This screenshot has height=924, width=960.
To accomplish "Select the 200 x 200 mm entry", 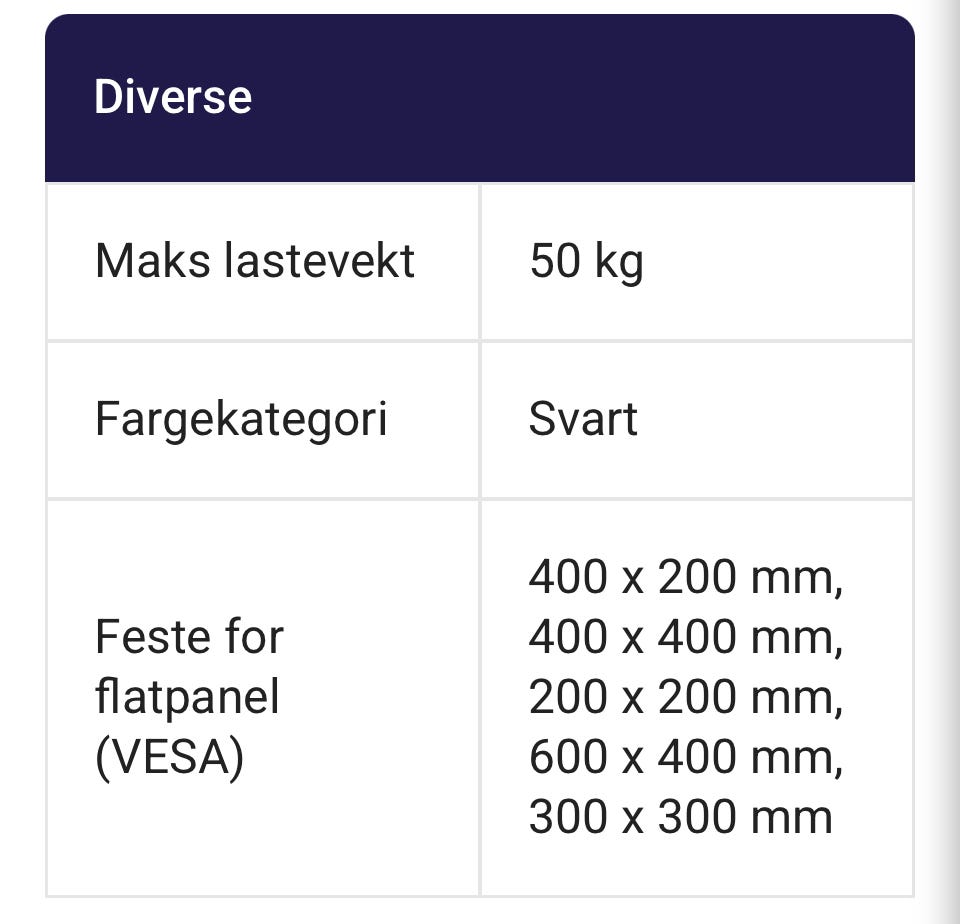I will pyautogui.click(x=686, y=697).
